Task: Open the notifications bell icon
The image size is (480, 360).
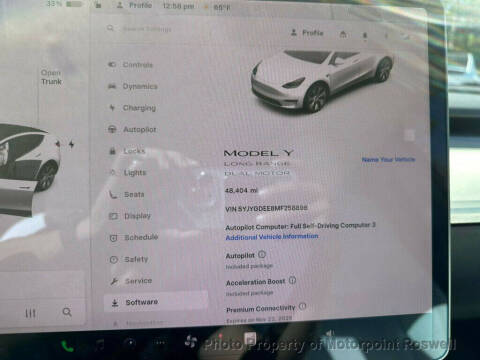Action: point(365,35)
